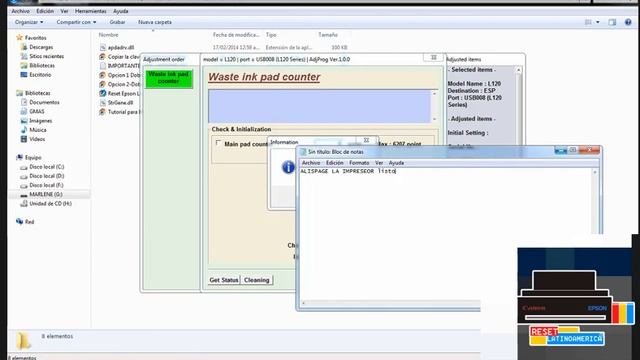Click up arrow of Adjusted items scrollbar

[x=518, y=70]
